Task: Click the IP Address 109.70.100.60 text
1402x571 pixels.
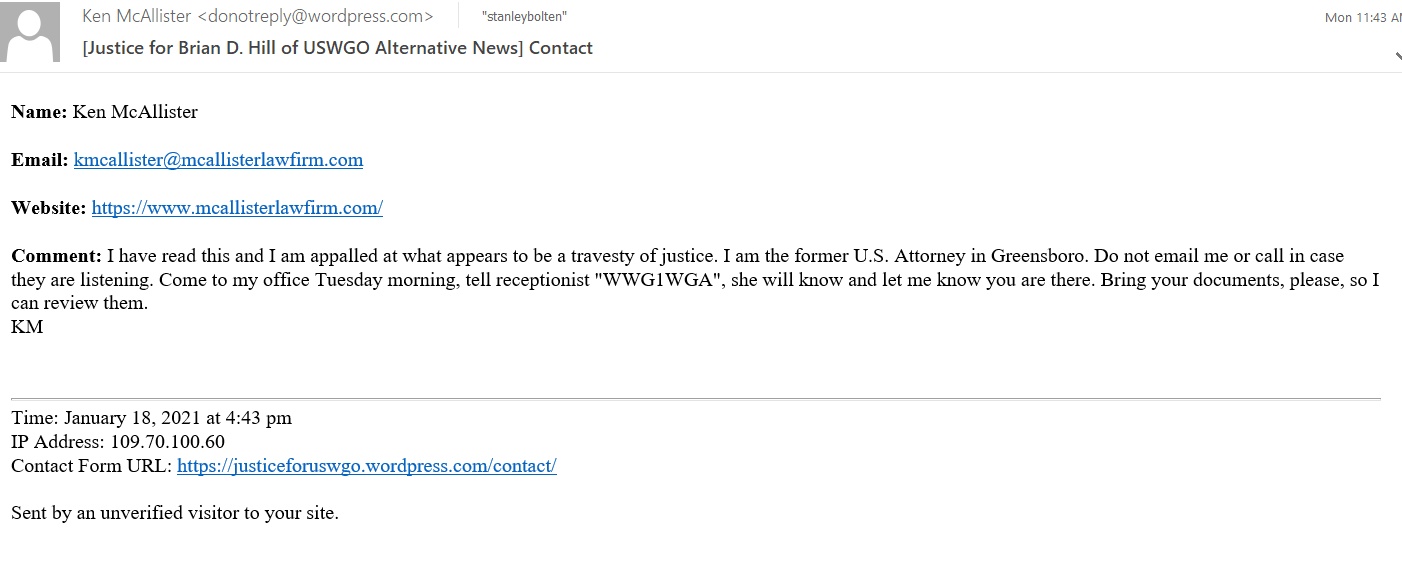Action: 118,442
